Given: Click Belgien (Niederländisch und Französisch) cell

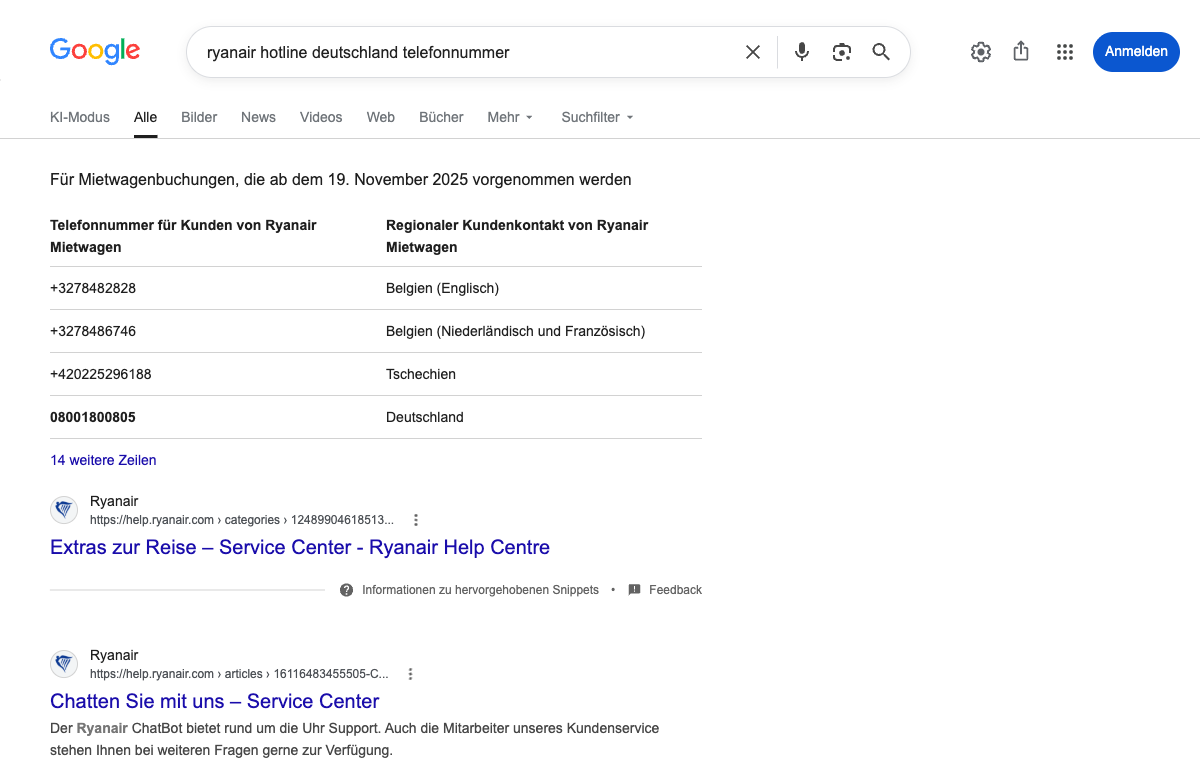Looking at the screenshot, I should (516, 331).
